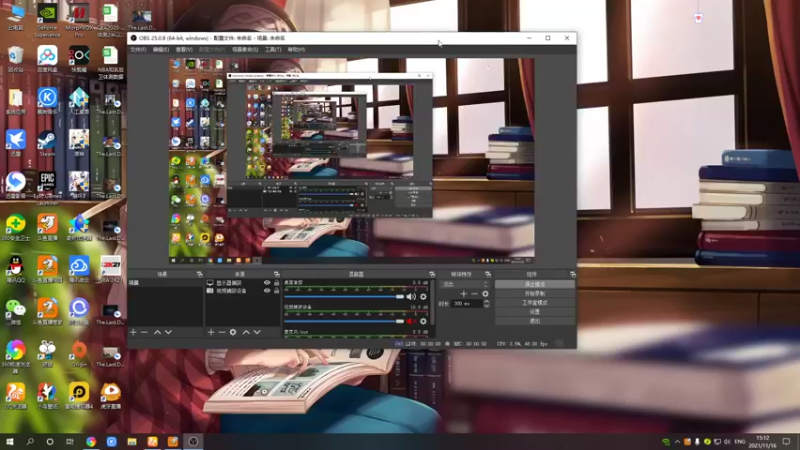Open the QQ penguin desktop icon
800x450 pixels.
[16, 269]
